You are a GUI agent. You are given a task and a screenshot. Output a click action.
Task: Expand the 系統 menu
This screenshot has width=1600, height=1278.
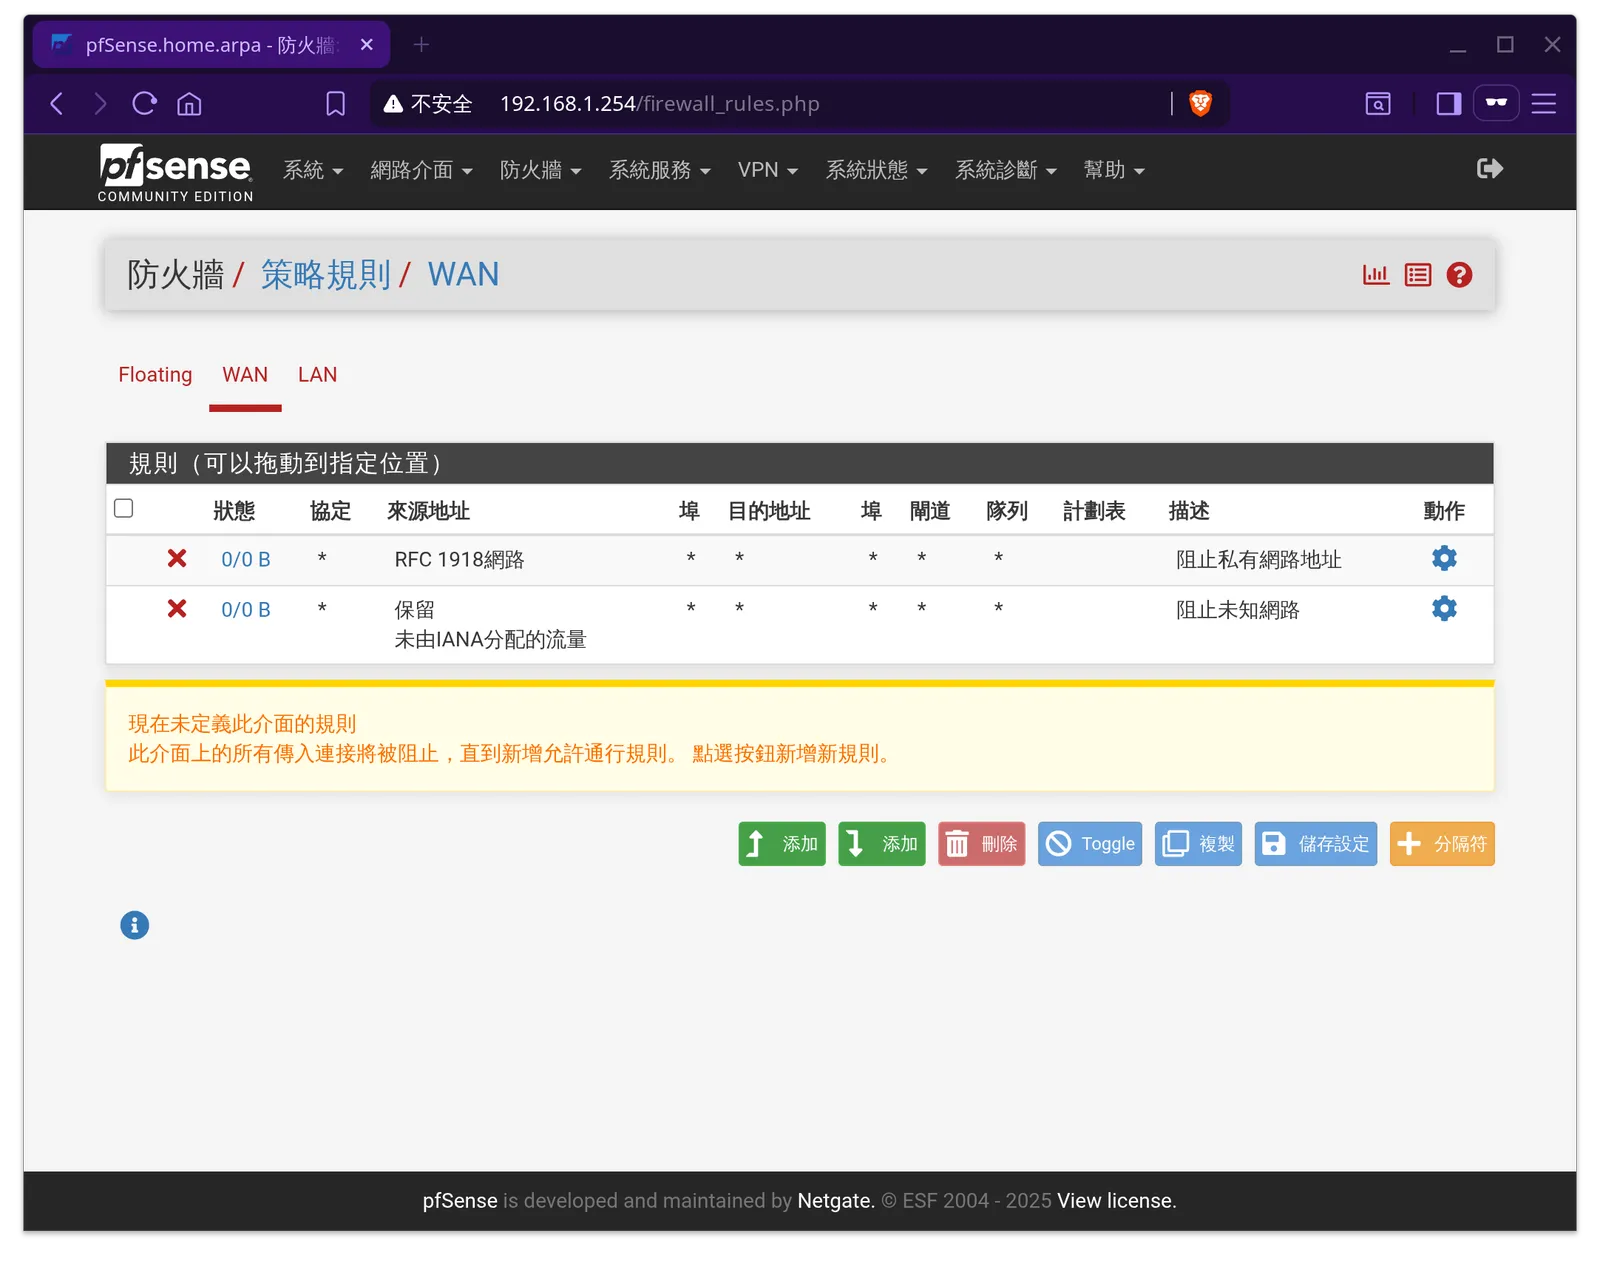[x=313, y=170]
